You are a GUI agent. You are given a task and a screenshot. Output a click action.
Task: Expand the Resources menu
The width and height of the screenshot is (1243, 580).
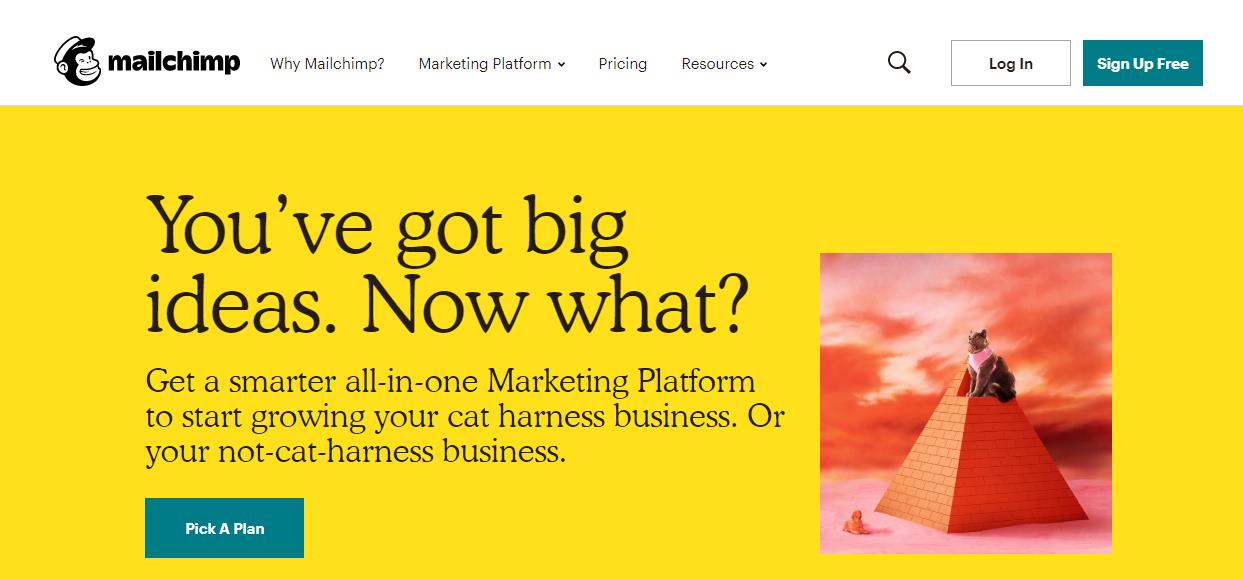[717, 64]
